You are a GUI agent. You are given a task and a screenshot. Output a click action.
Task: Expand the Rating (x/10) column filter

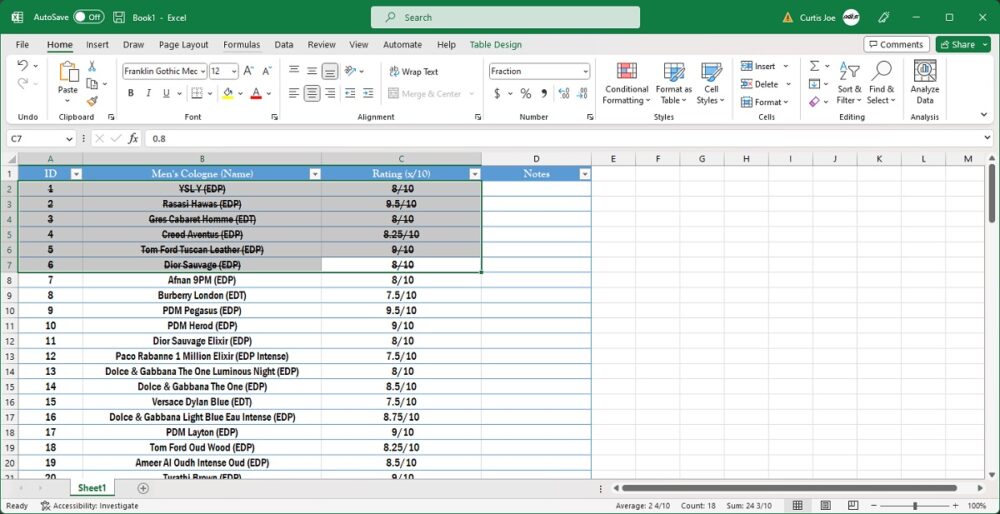click(475, 174)
